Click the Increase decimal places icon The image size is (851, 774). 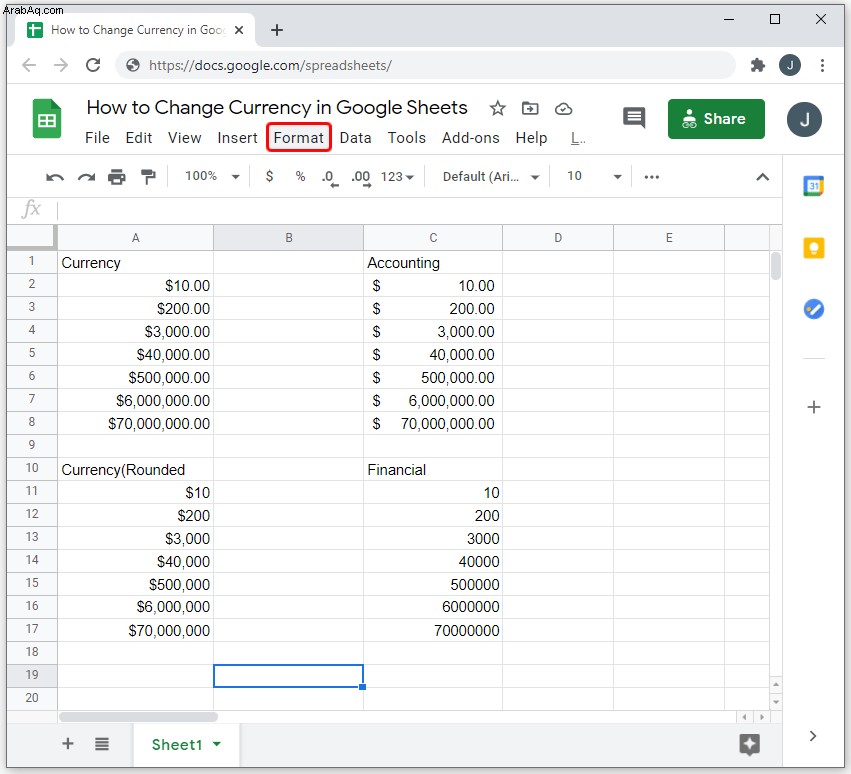361,177
